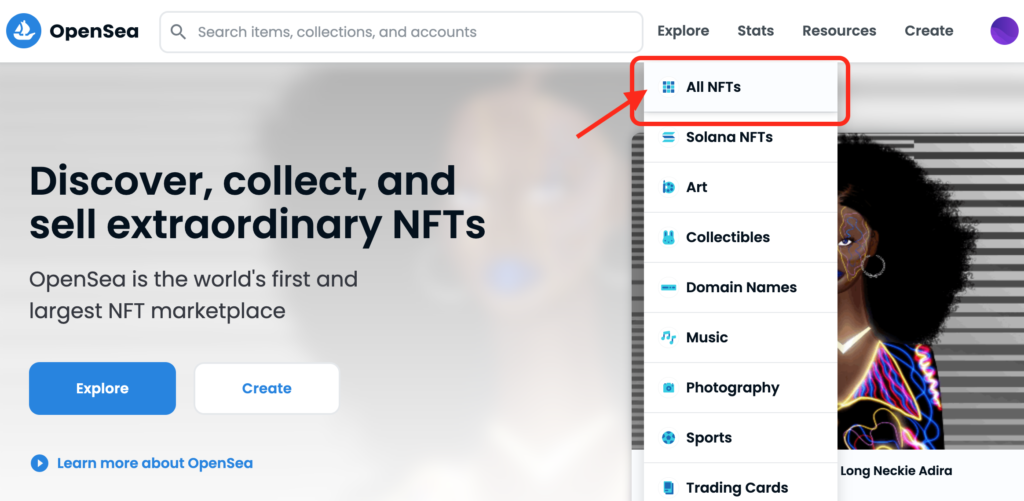Click the Art category icon
Image resolution: width=1024 pixels, height=501 pixels.
pyautogui.click(x=668, y=187)
